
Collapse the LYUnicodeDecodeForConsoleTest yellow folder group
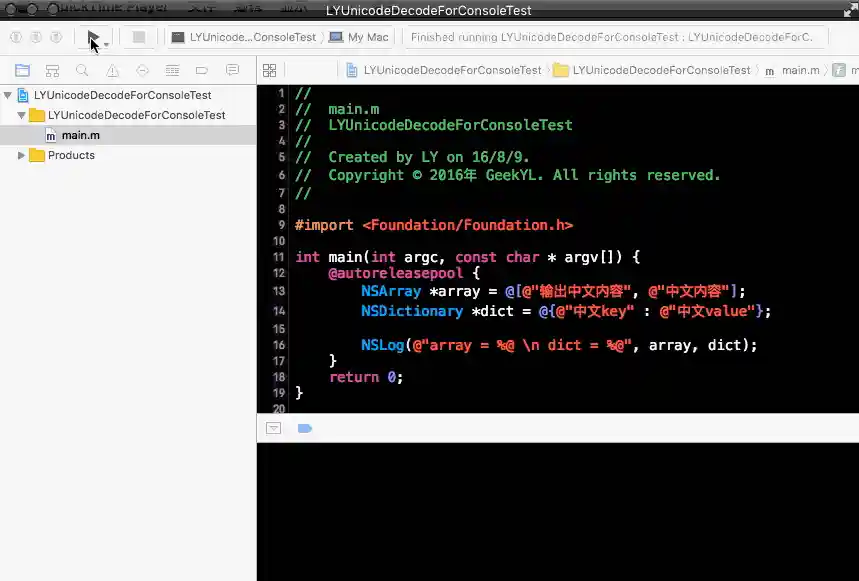pos(21,116)
